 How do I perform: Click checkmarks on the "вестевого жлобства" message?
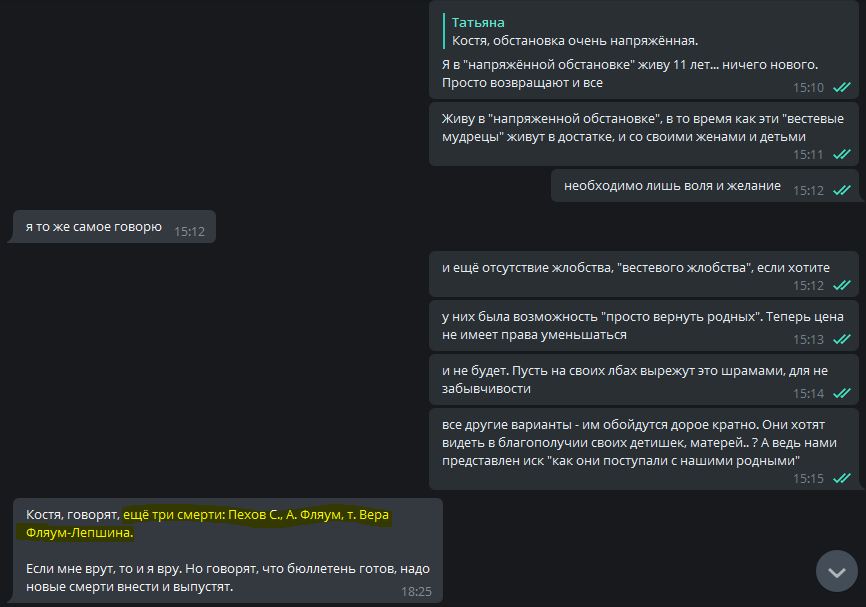[842, 286]
